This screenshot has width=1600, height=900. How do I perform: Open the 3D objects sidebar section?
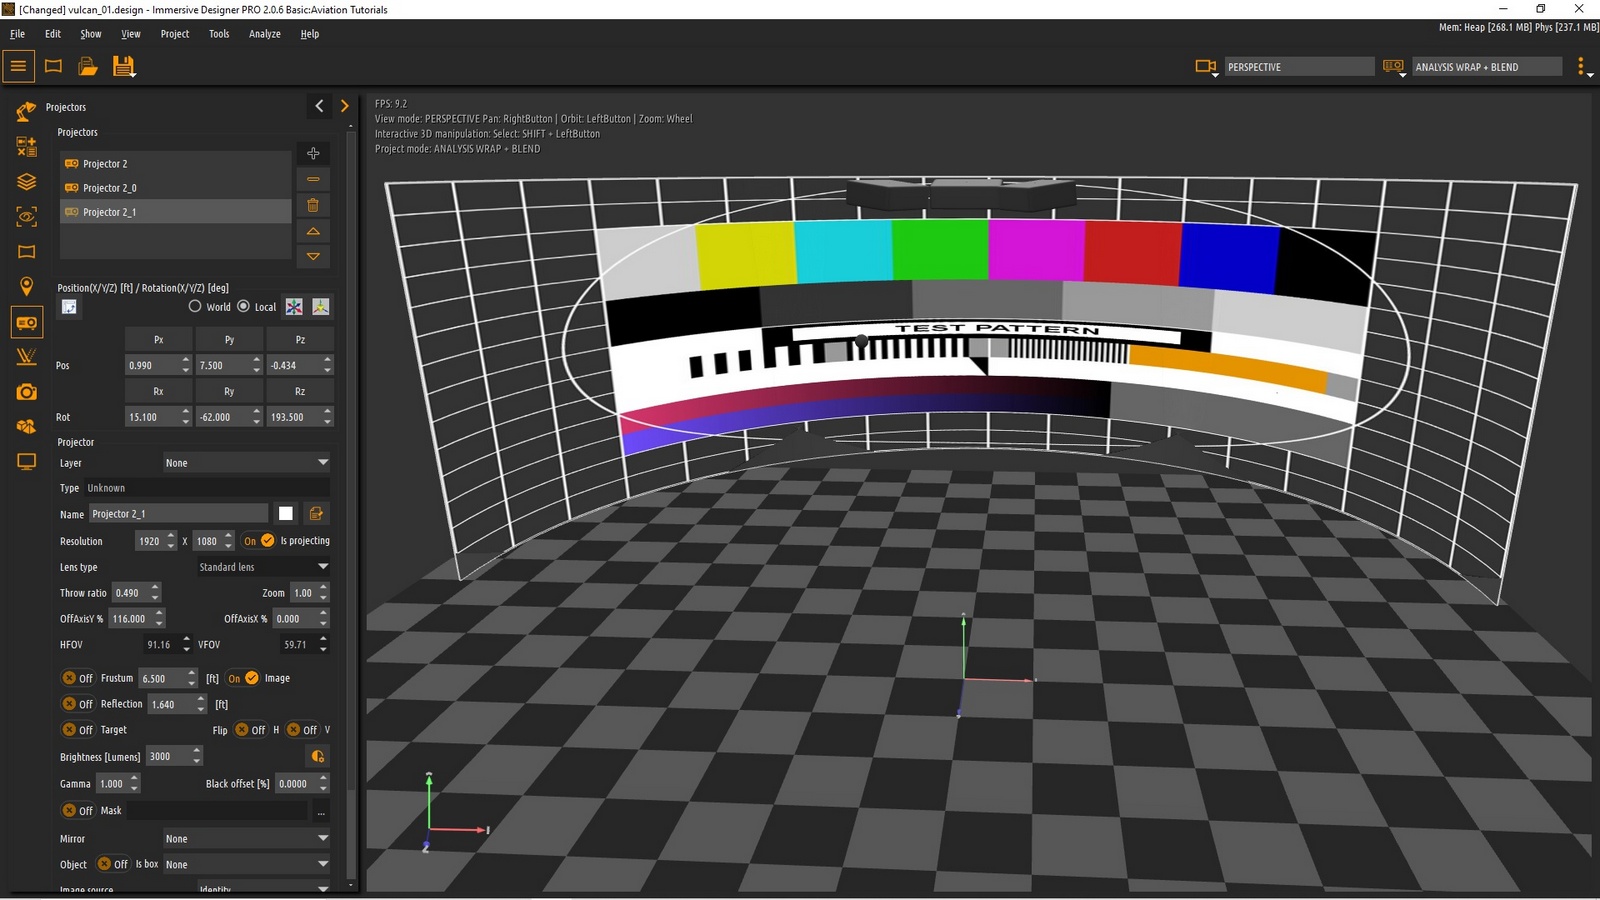pos(26,427)
